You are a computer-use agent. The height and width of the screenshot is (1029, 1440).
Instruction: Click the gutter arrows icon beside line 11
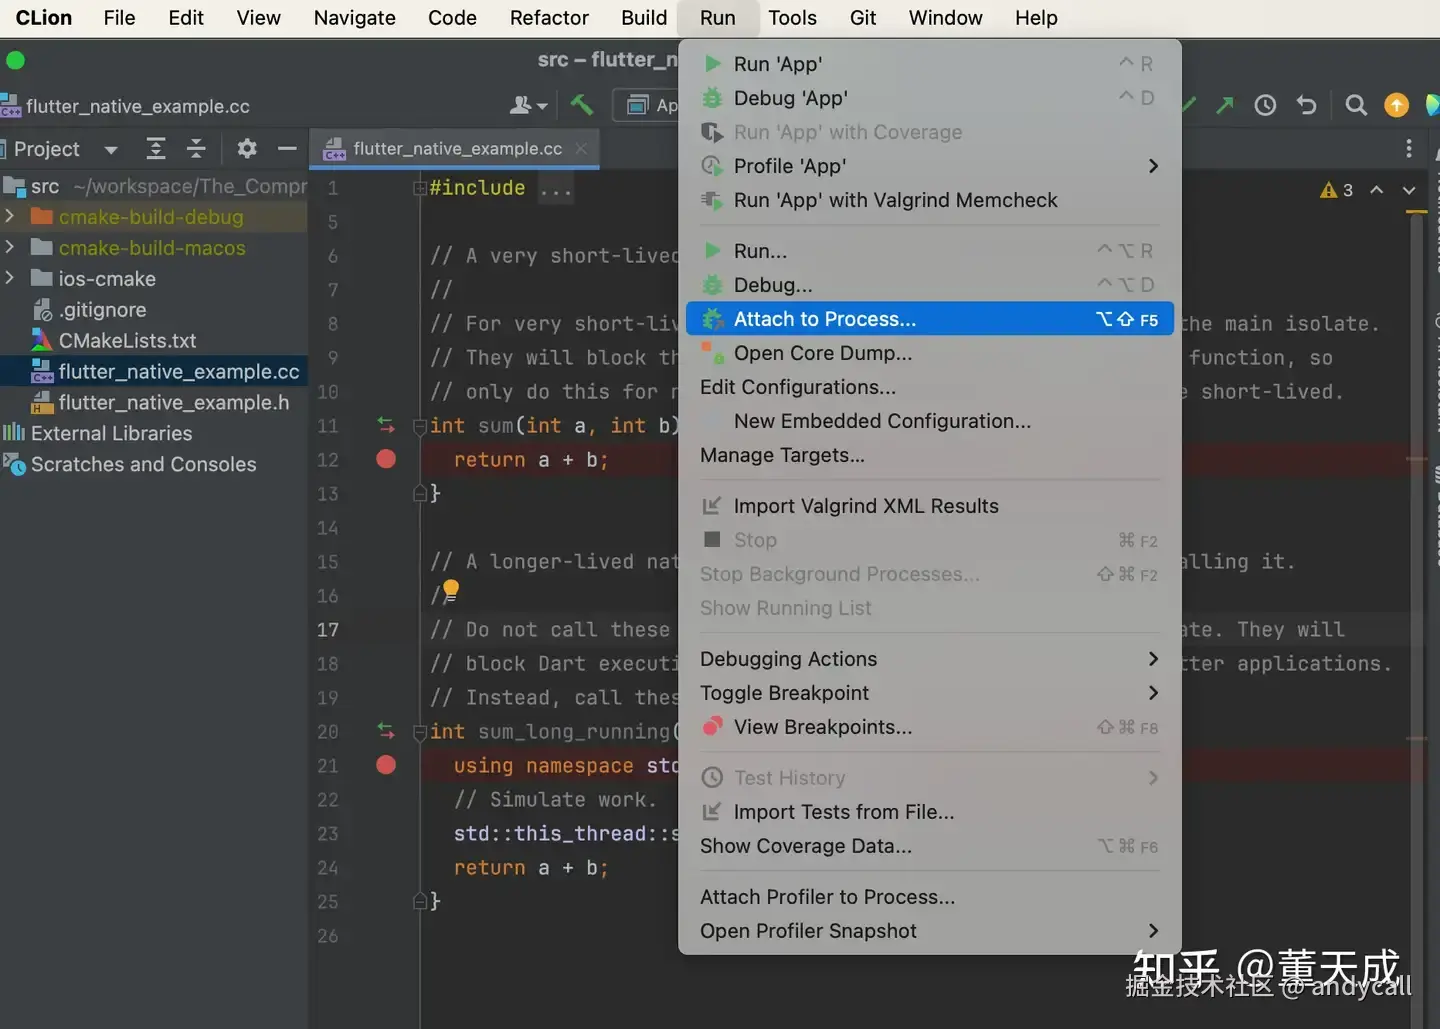click(x=386, y=426)
